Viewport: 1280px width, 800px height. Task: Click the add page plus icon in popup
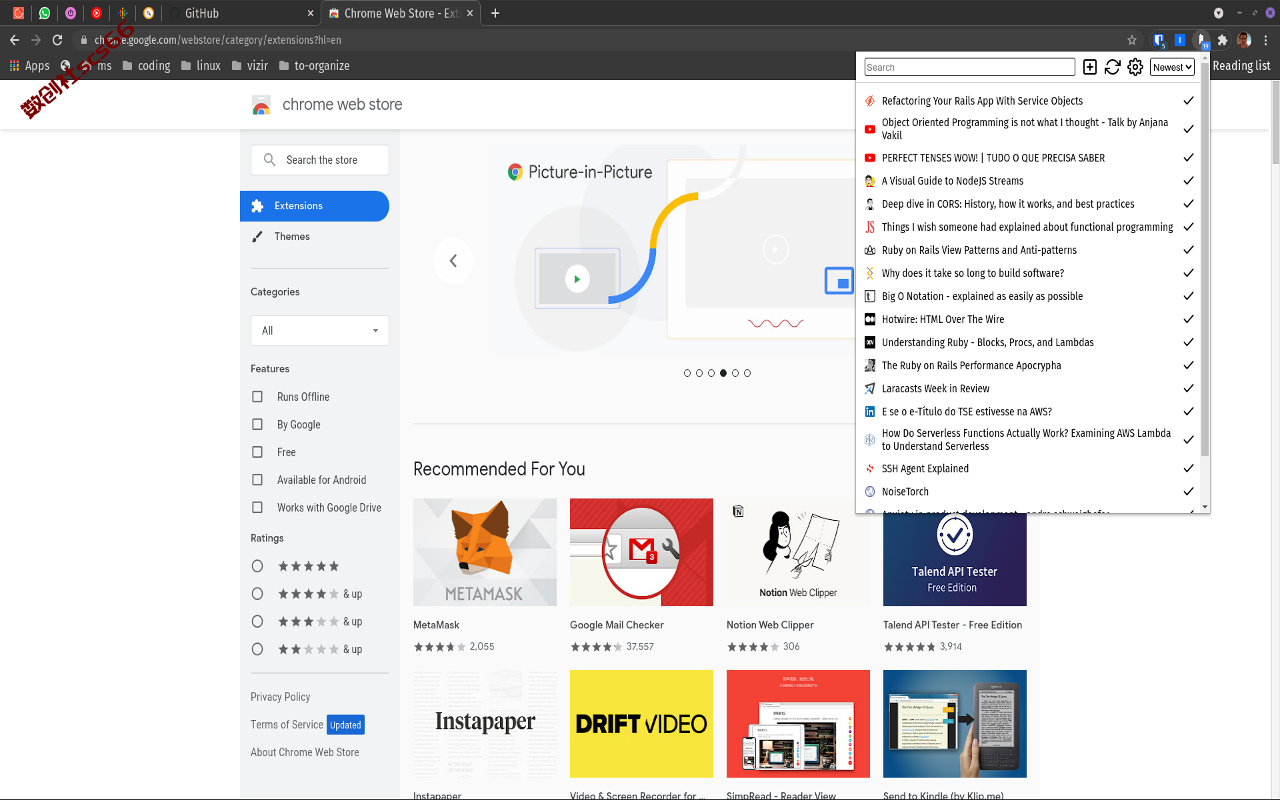point(1090,67)
